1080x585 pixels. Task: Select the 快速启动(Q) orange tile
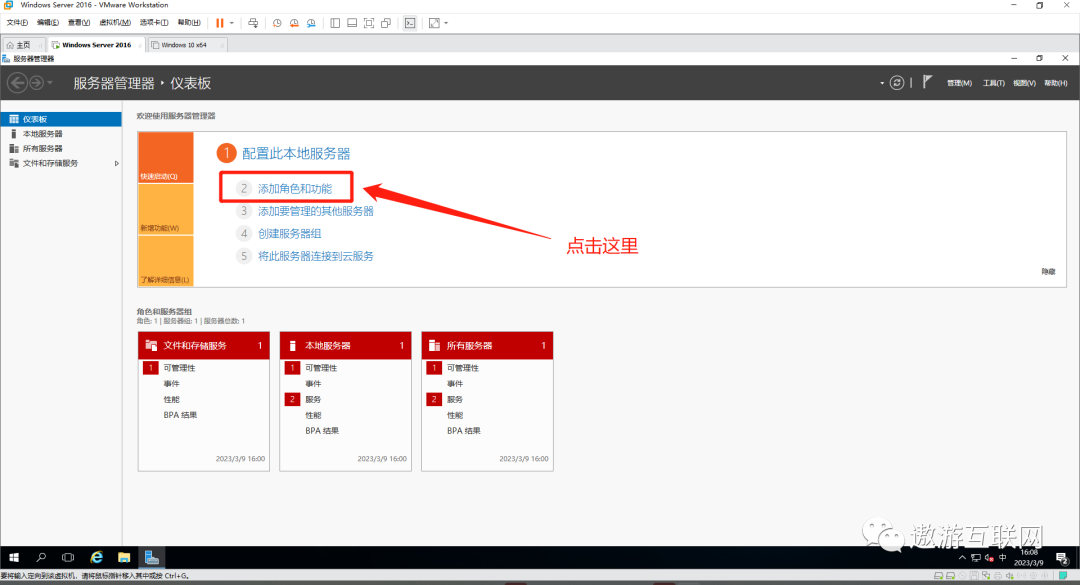[x=166, y=157]
